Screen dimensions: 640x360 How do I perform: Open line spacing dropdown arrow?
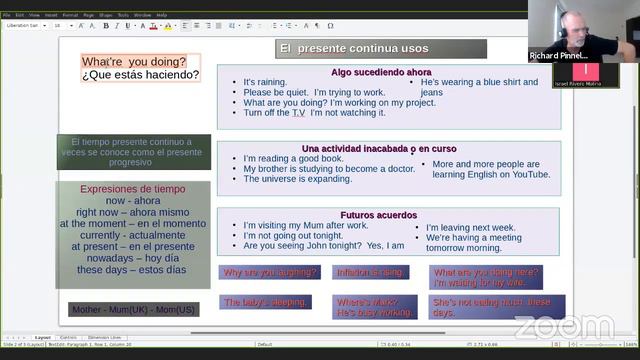(239, 26)
